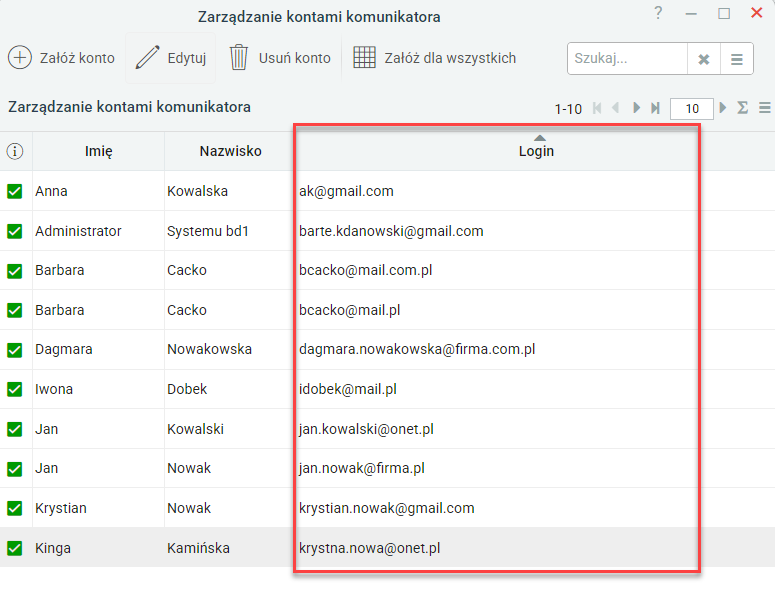Toggle checkbox for Kinga Kamińska
The image size is (775, 589).
point(15,548)
